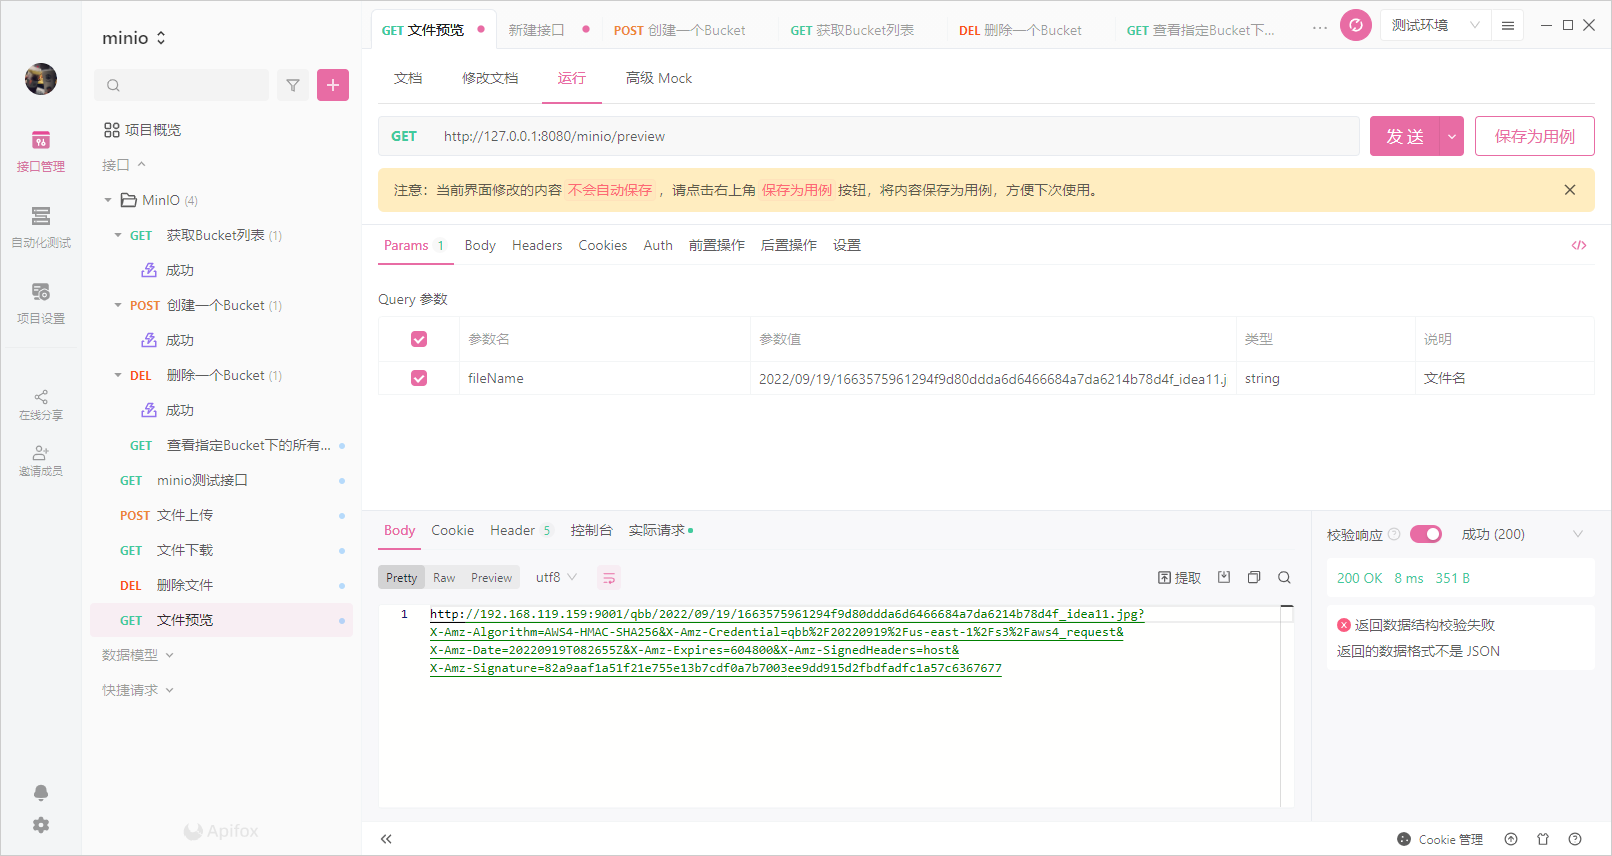Copy the response body
Image resolution: width=1612 pixels, height=856 pixels.
point(1254,577)
